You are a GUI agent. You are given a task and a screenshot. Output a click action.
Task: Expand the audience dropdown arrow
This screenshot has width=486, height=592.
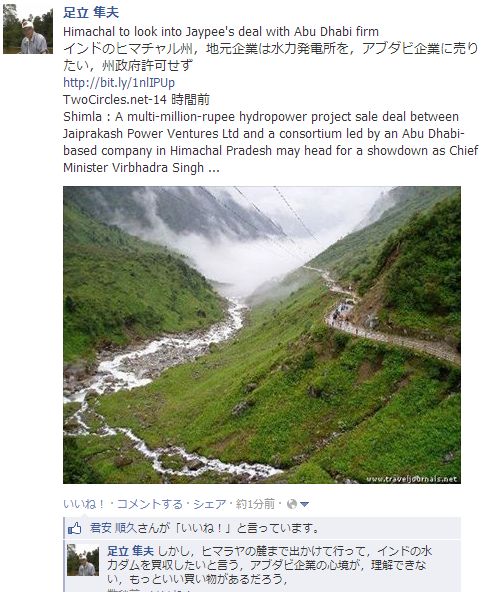pyautogui.click(x=304, y=504)
